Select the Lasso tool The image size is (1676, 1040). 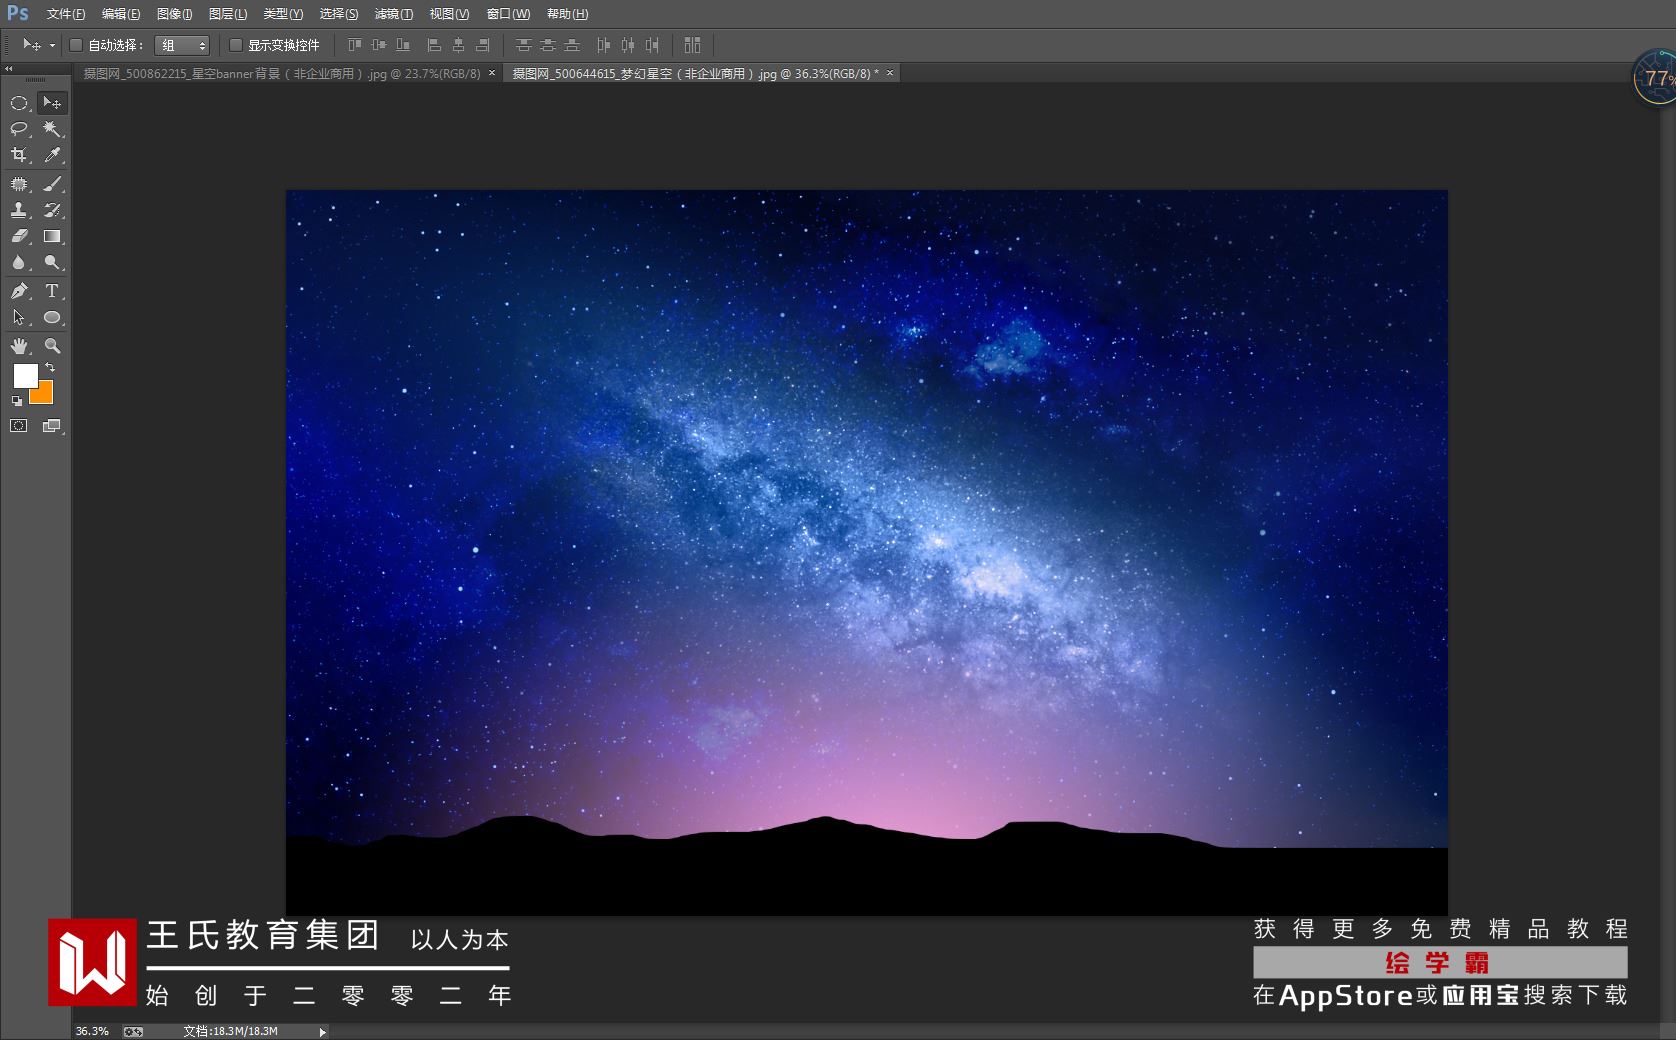pyautogui.click(x=19, y=129)
